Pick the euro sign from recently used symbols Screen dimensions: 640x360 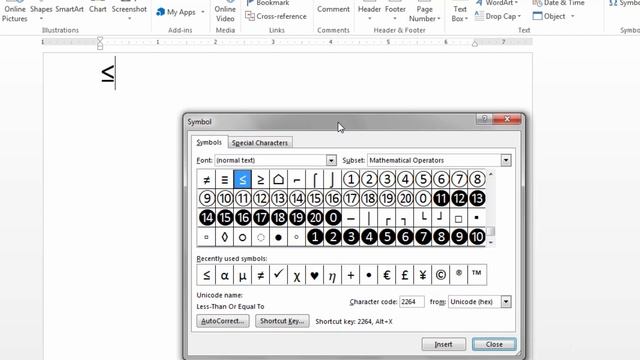387,275
